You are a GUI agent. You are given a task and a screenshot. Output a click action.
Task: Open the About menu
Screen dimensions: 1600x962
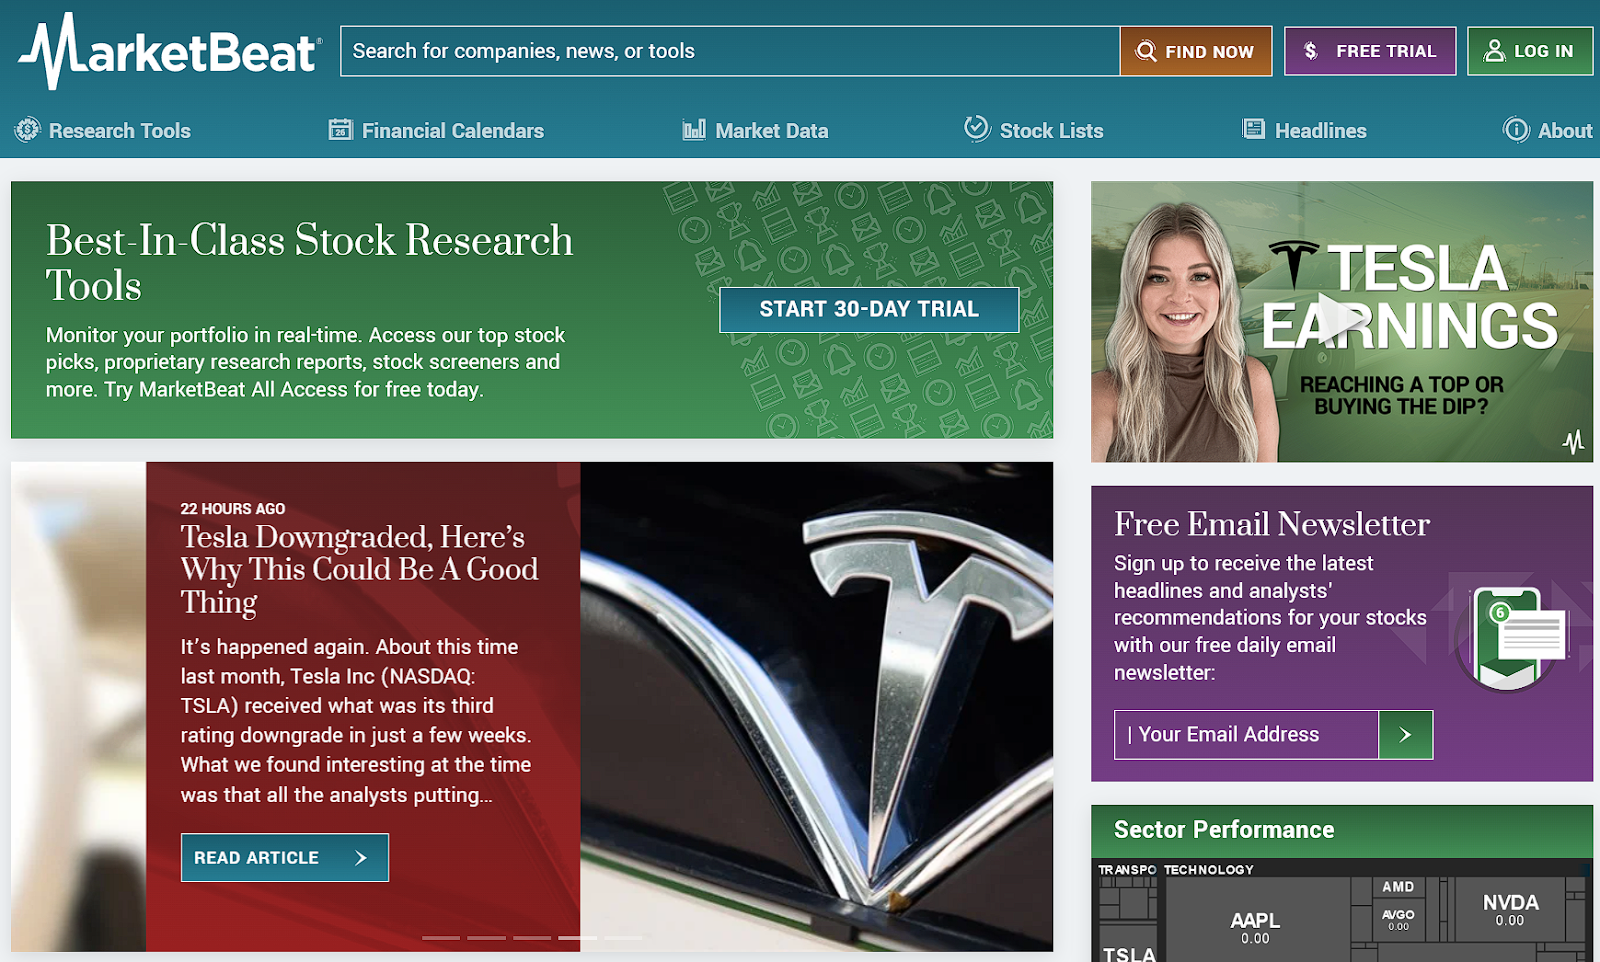click(1548, 130)
